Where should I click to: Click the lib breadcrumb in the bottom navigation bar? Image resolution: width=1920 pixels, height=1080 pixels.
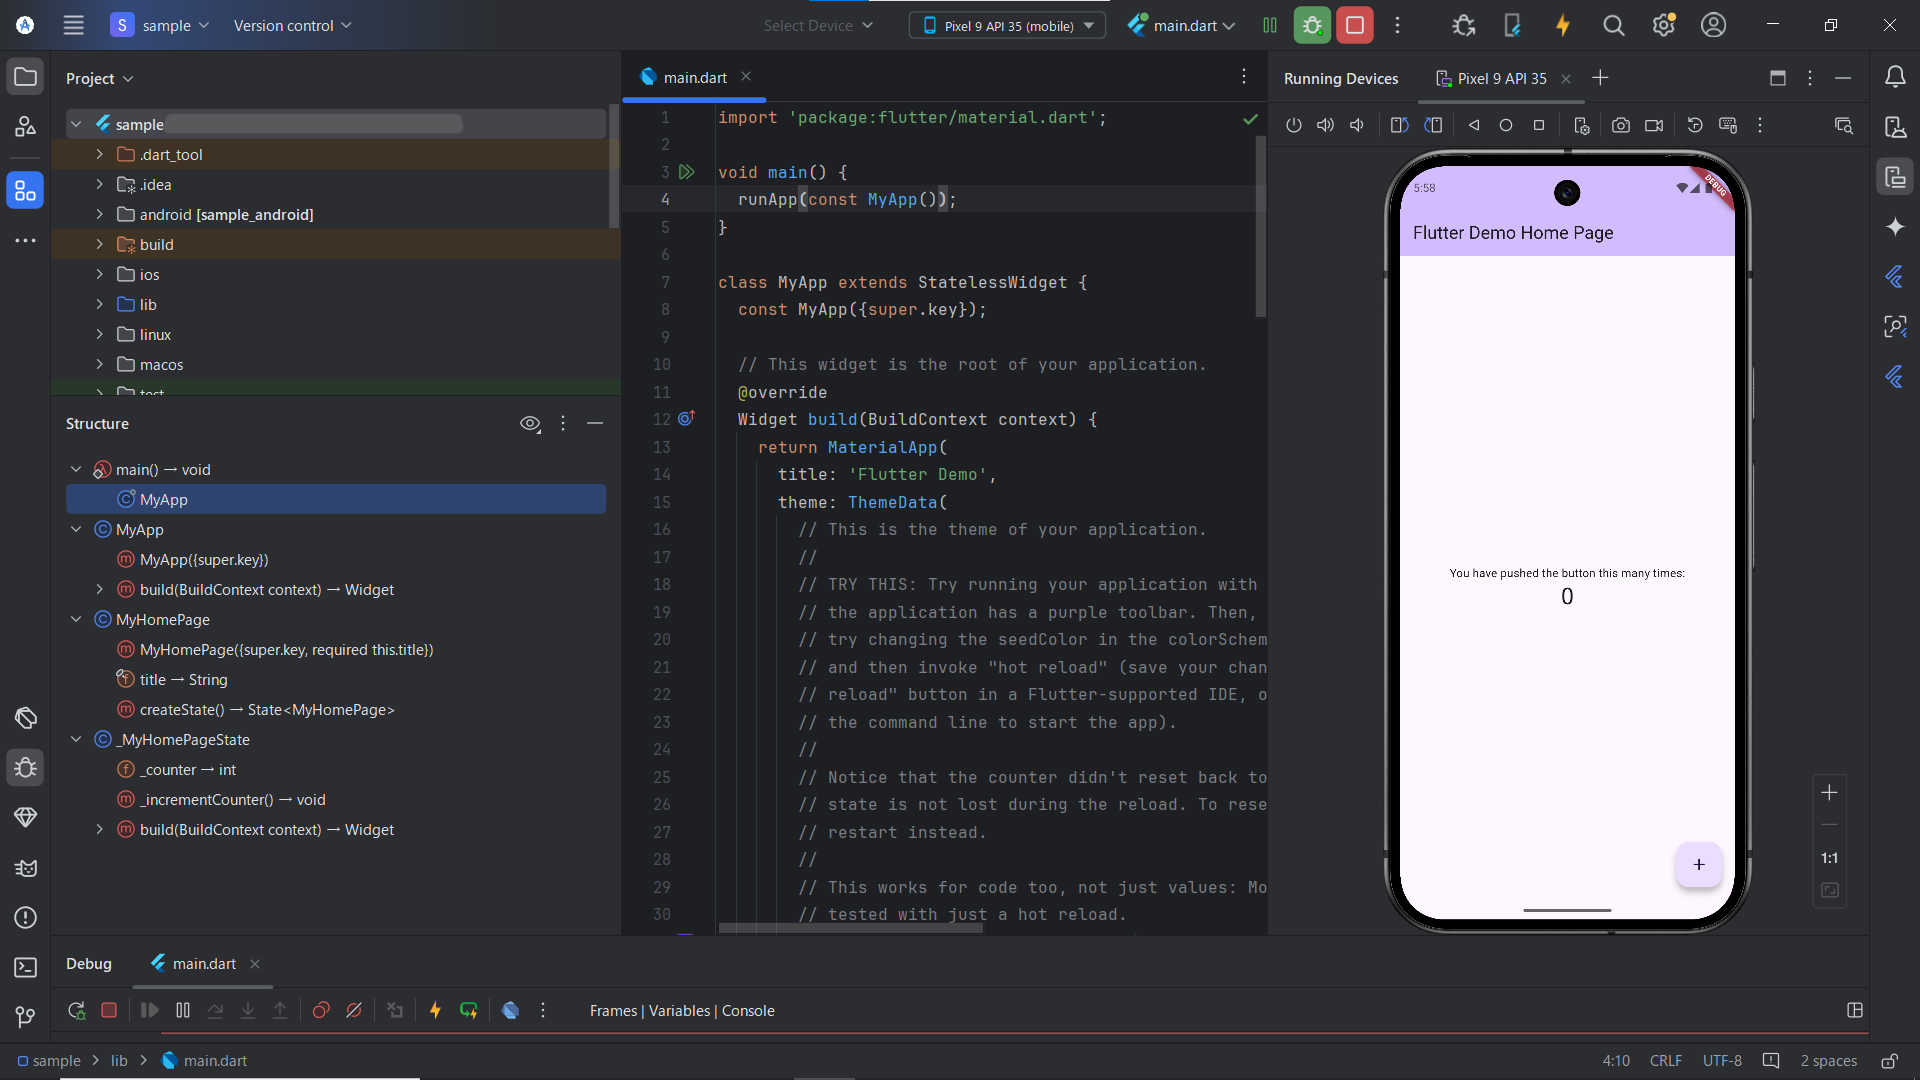click(x=119, y=1061)
